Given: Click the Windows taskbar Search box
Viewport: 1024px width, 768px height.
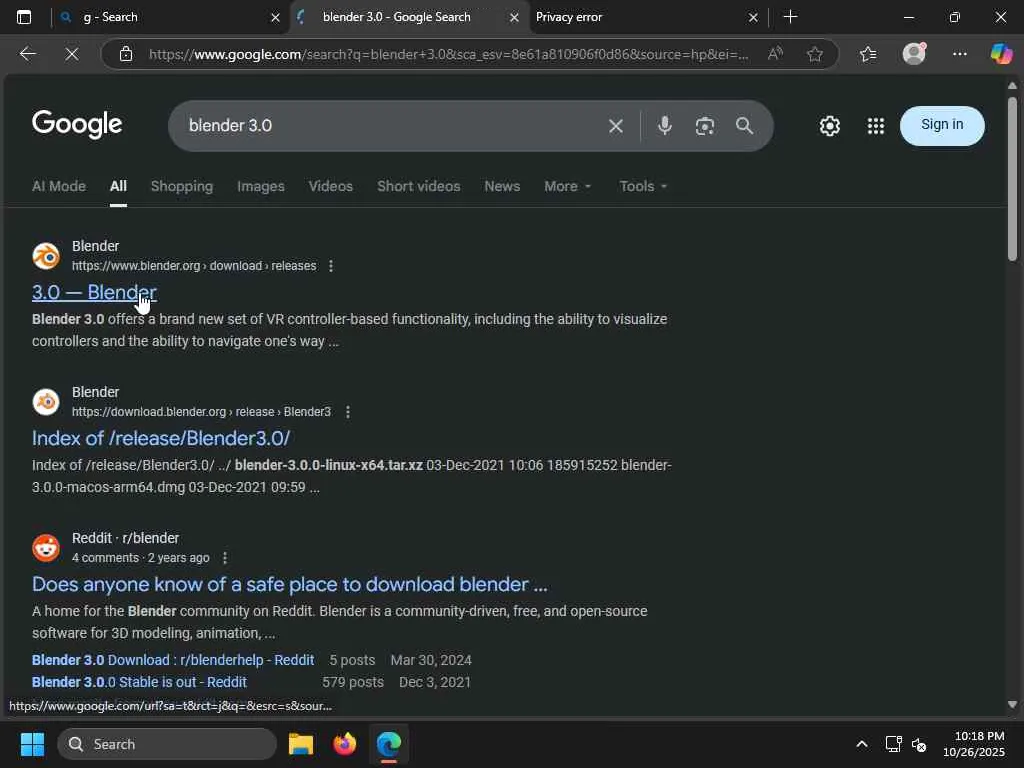Looking at the screenshot, I should (x=167, y=744).
